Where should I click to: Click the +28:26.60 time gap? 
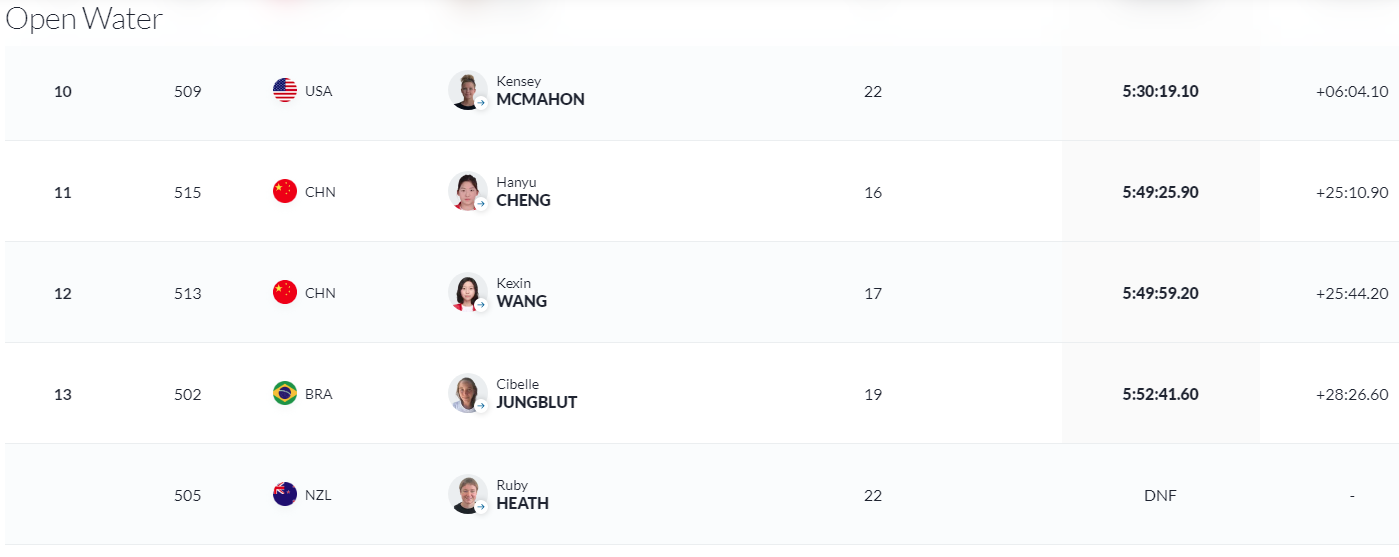point(1352,394)
